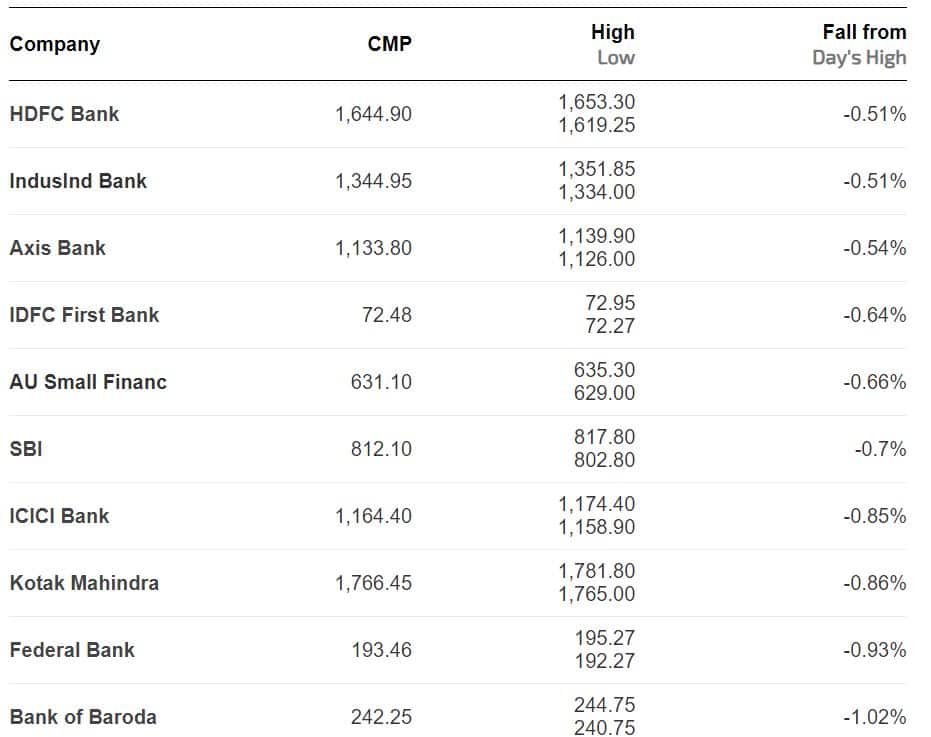The width and height of the screenshot is (931, 737).
Task: Click SBI's -0.7% fall value
Action: 880,449
